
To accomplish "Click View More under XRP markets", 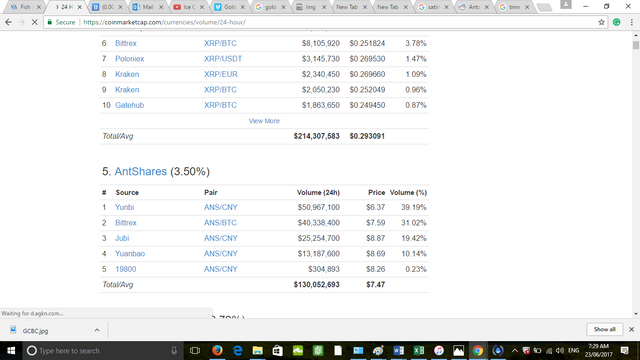I will 264,121.
